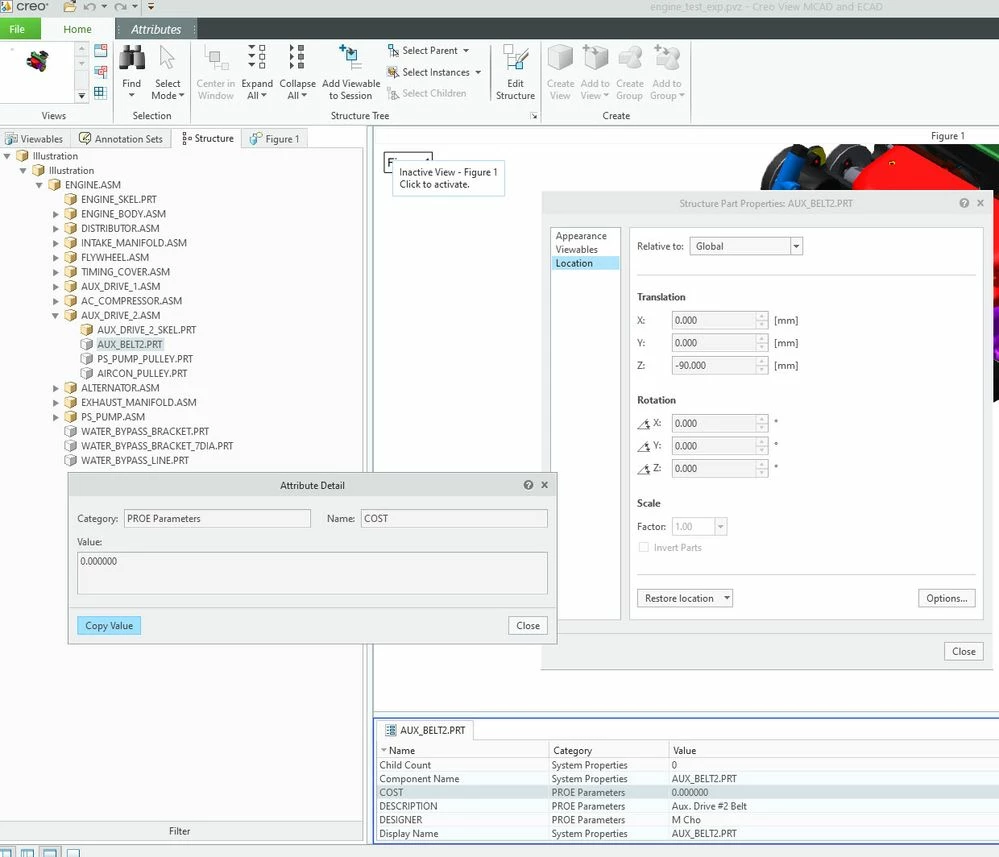Click the Filter bar below structure tree
The height and width of the screenshot is (857, 999).
tap(181, 831)
